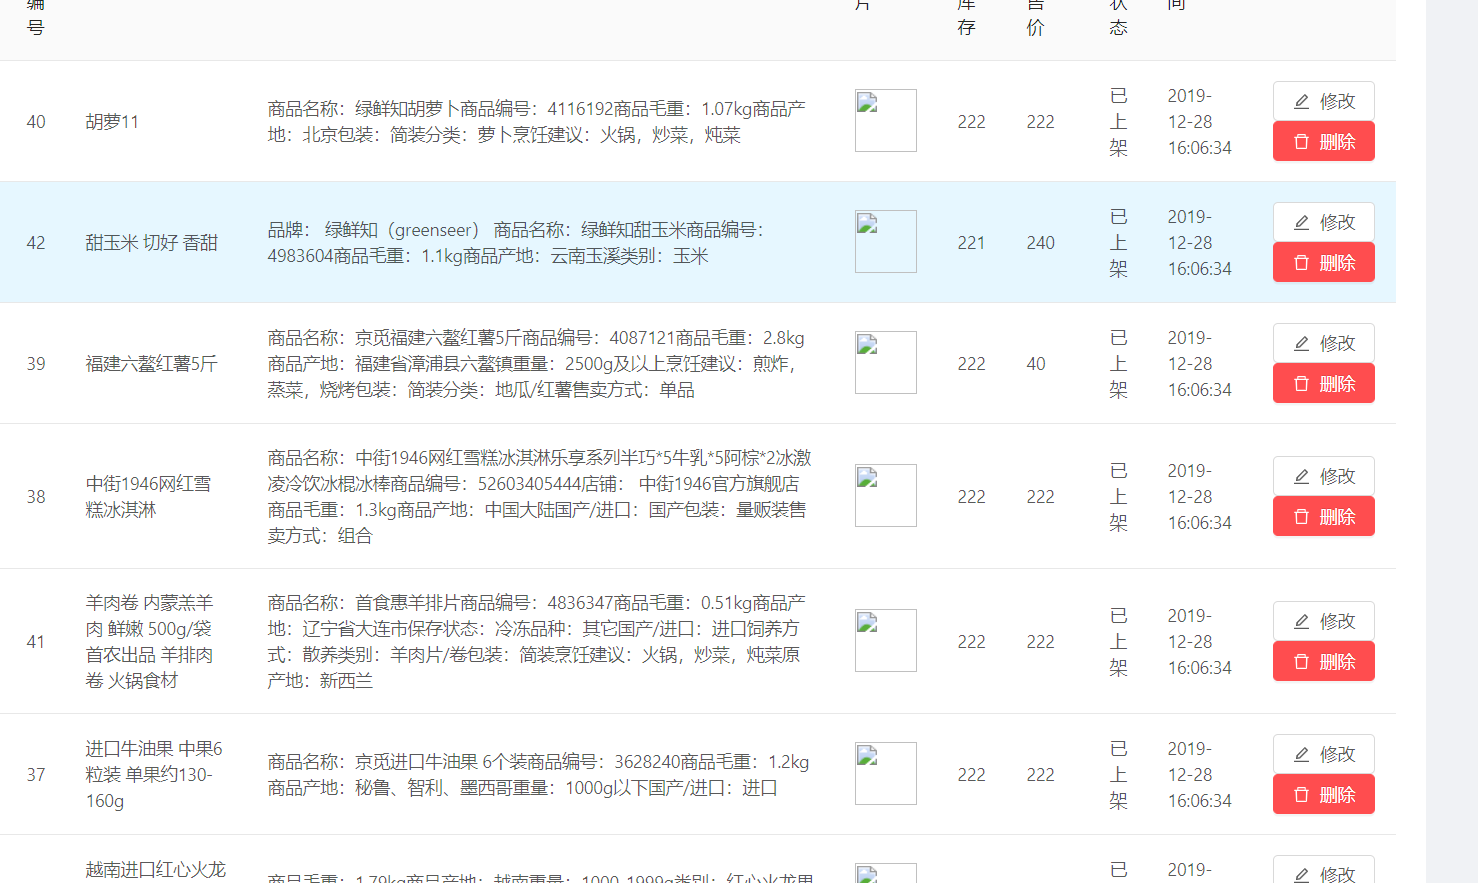Delete product 胡萝11 with the 删除 button

1323,141
